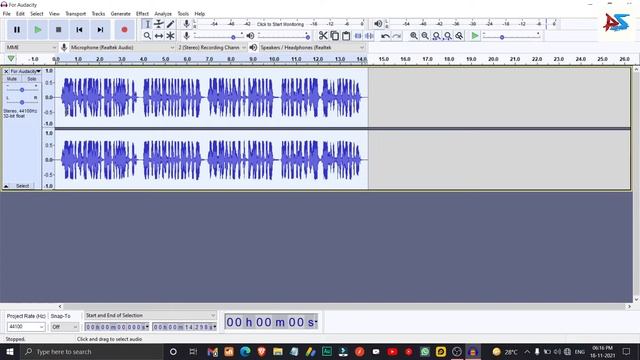Select the Time Shift tool
Viewport: 640px width, 360px height.
click(x=159, y=36)
